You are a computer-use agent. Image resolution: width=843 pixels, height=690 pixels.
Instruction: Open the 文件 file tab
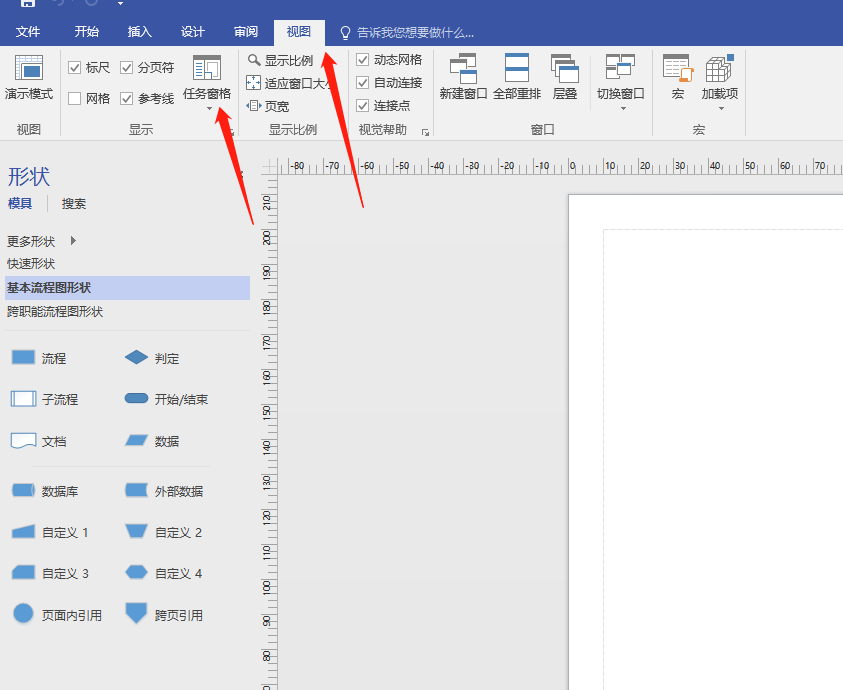click(28, 32)
